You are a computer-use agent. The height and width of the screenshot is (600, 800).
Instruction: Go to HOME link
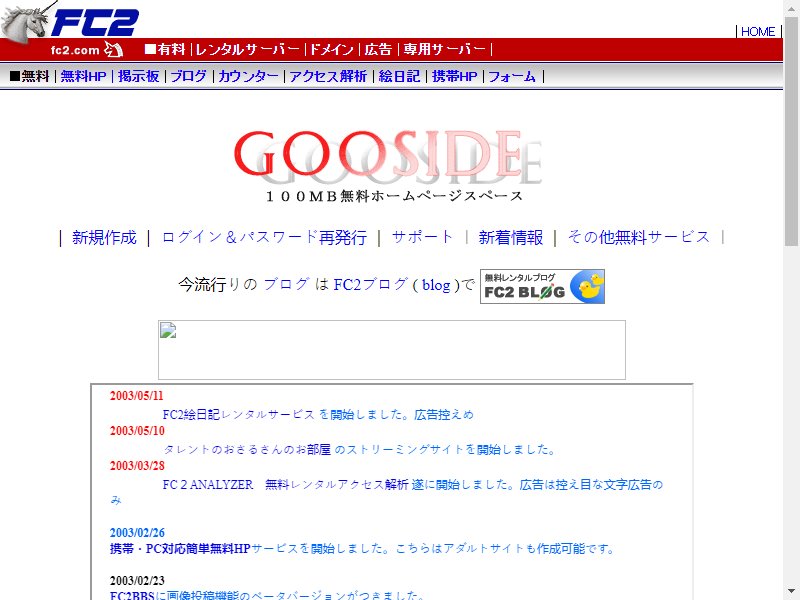coord(758,32)
